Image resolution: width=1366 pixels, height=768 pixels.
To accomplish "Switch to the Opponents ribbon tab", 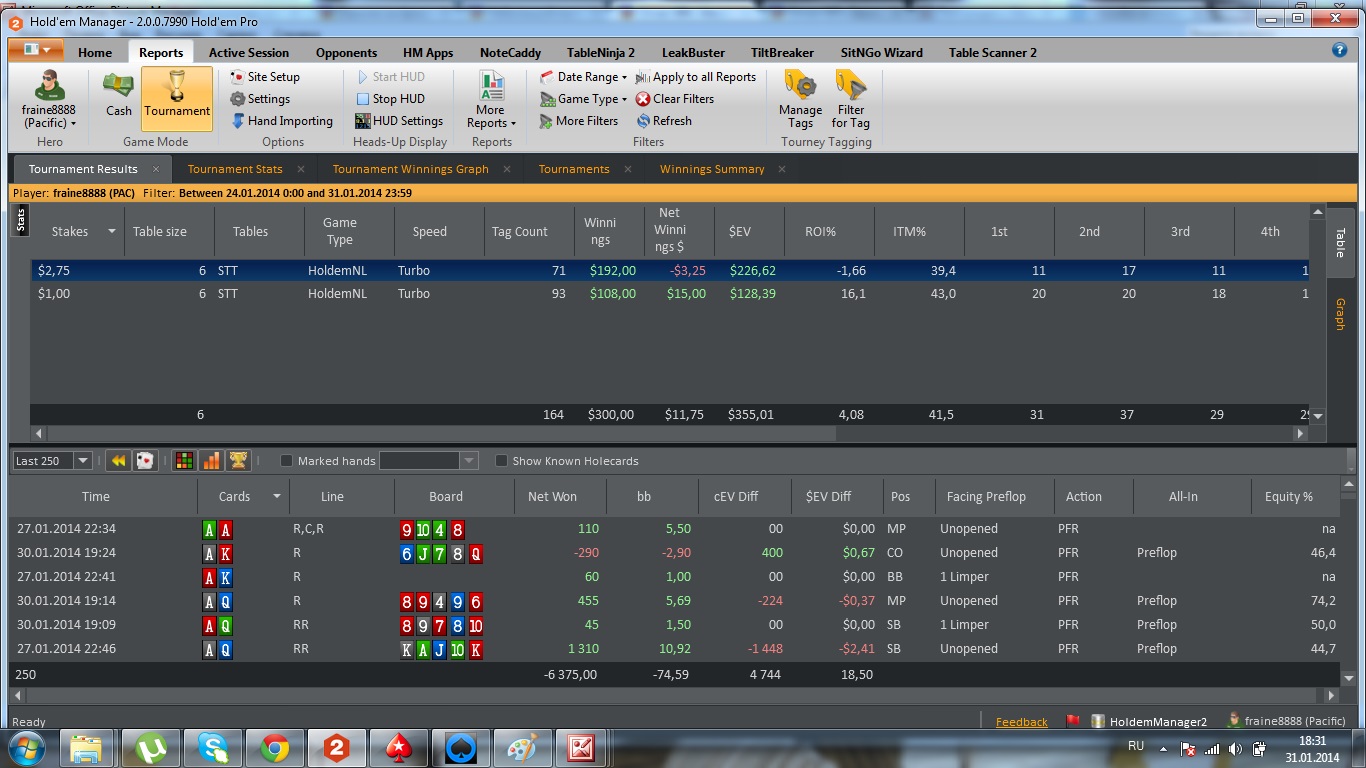I will tap(346, 53).
